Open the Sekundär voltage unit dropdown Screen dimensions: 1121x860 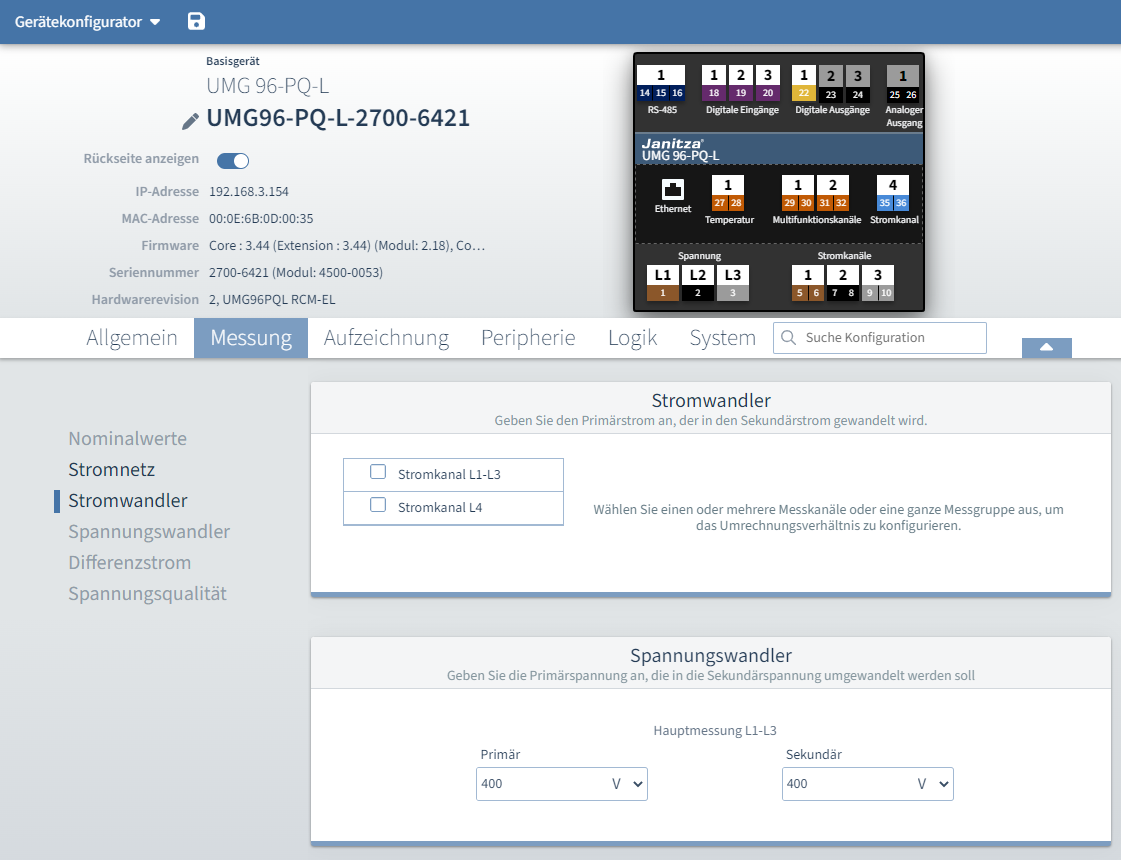coord(934,784)
